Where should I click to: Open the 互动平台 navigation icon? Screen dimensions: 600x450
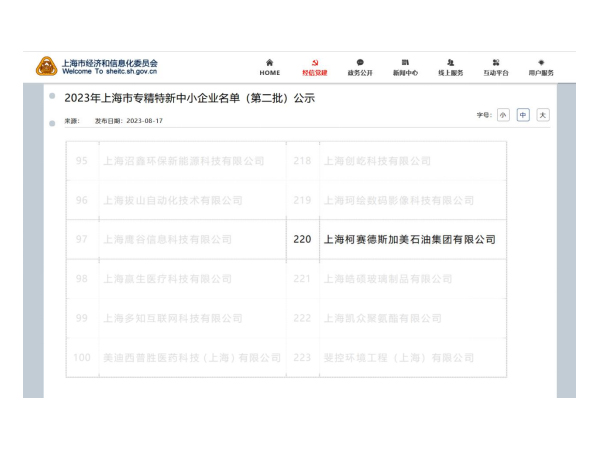tap(496, 63)
